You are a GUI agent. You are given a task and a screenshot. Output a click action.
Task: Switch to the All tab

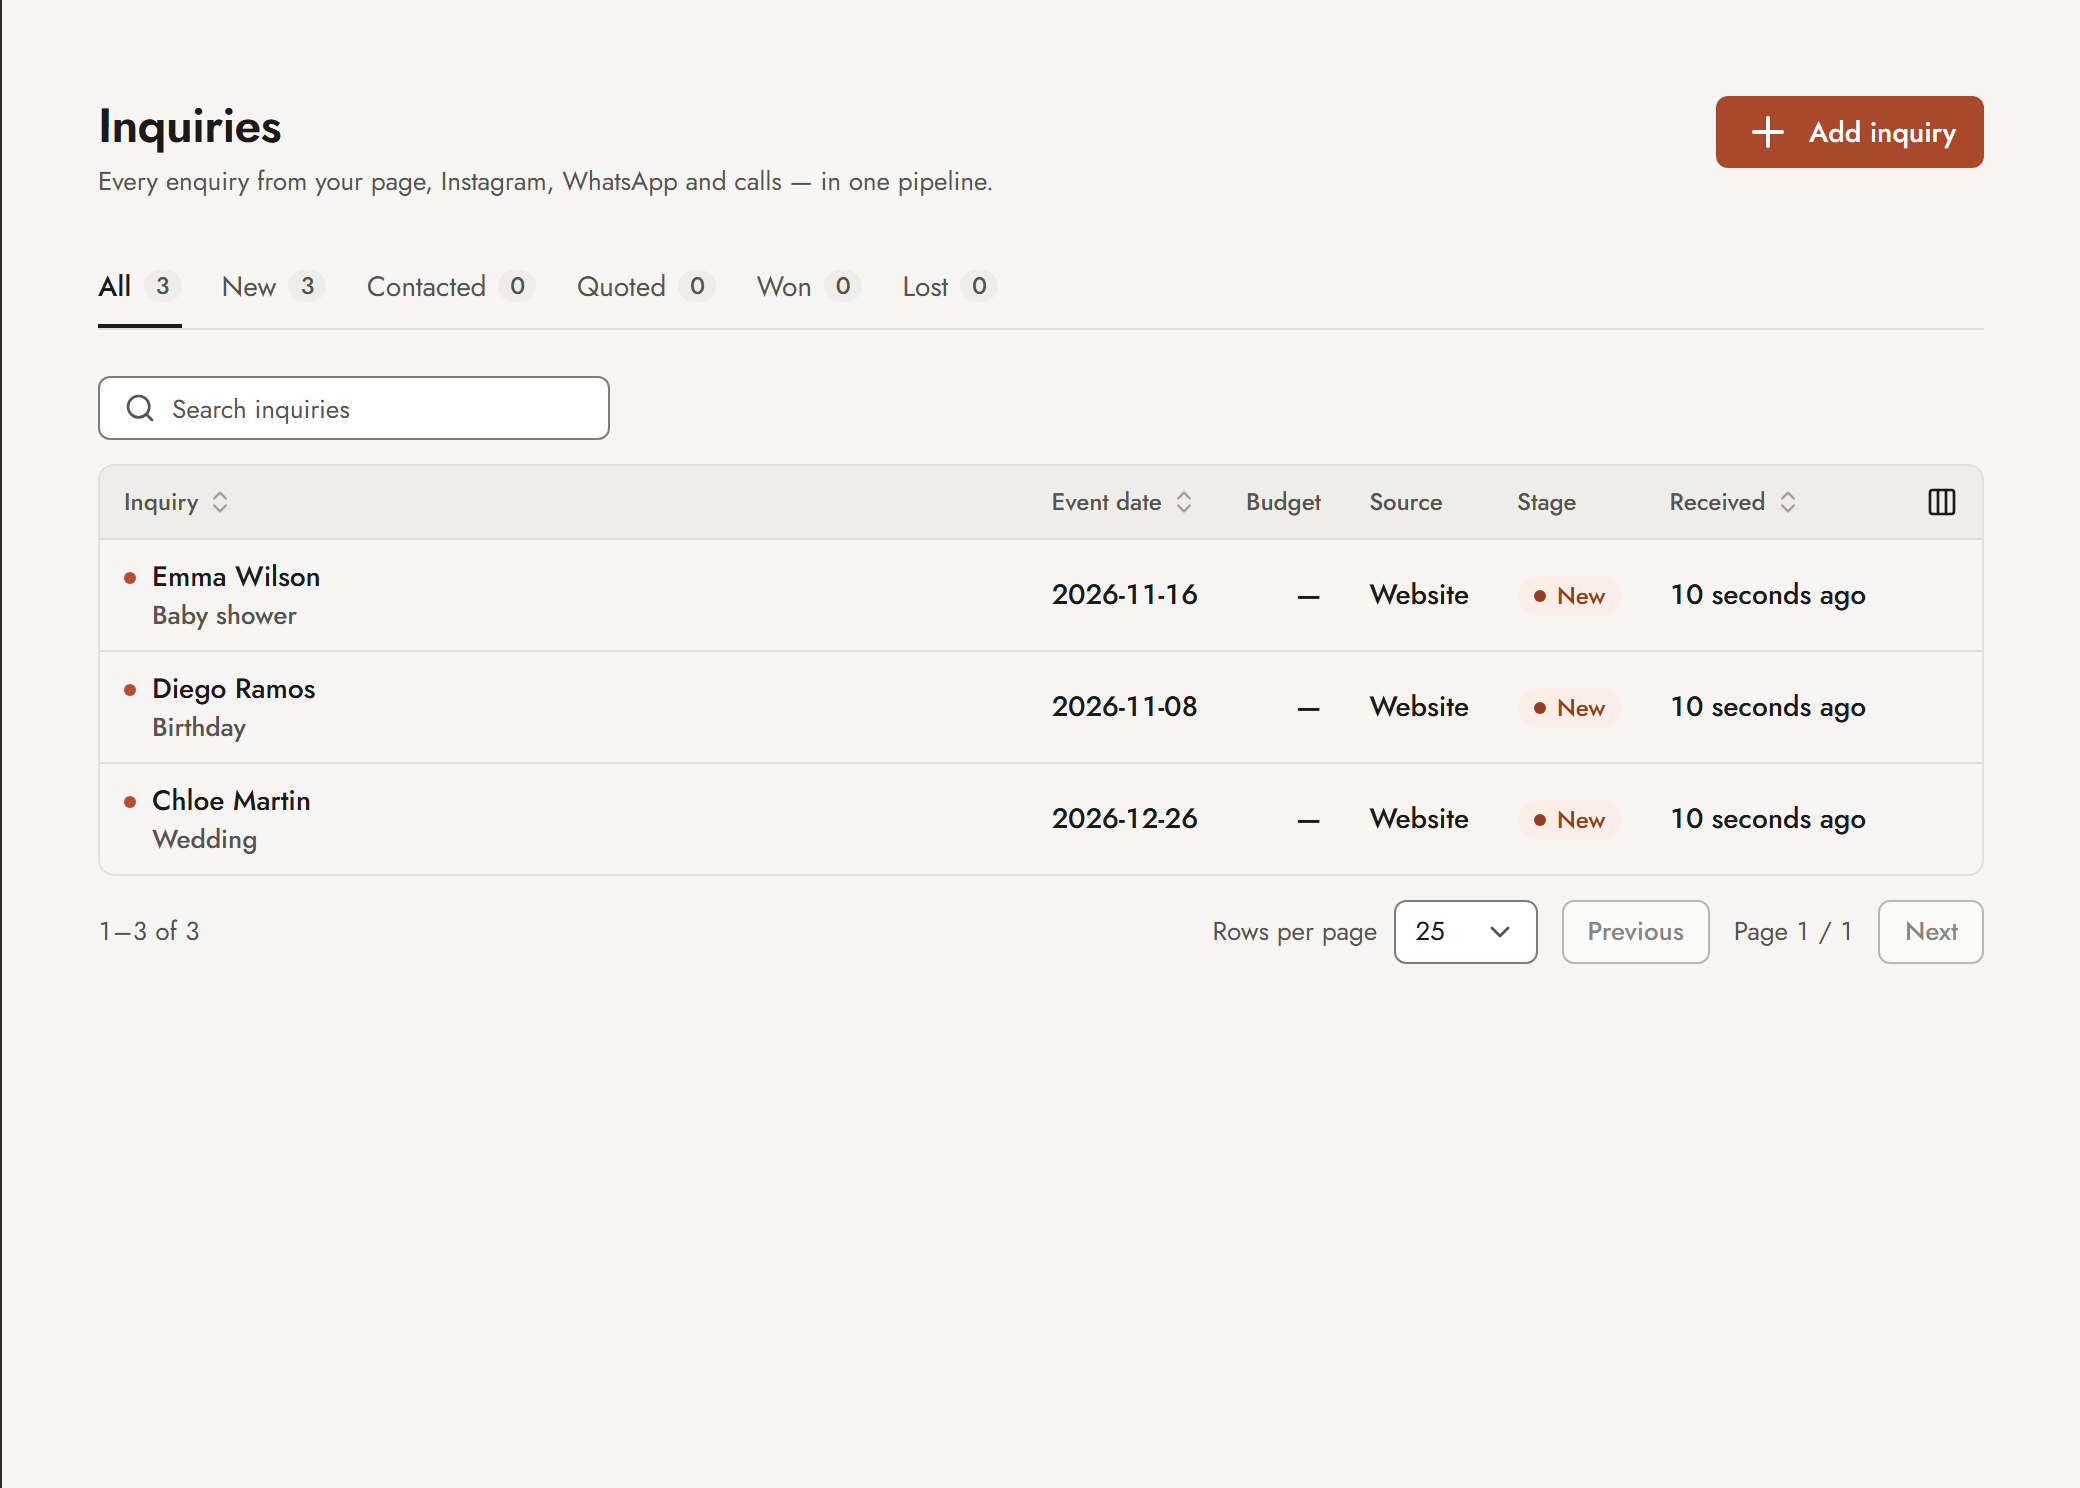tap(139, 287)
